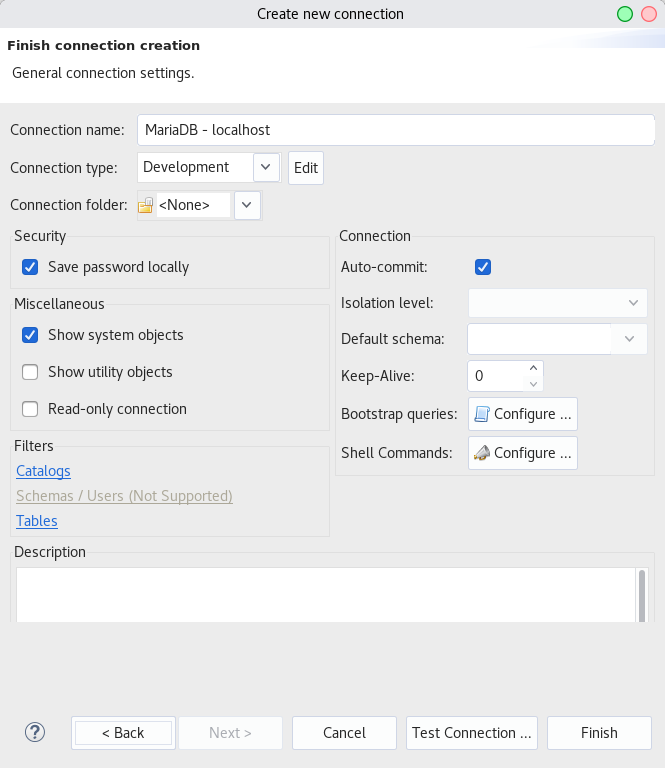Expand the Default schema combo box
This screenshot has height=768, width=665.
[x=629, y=339]
